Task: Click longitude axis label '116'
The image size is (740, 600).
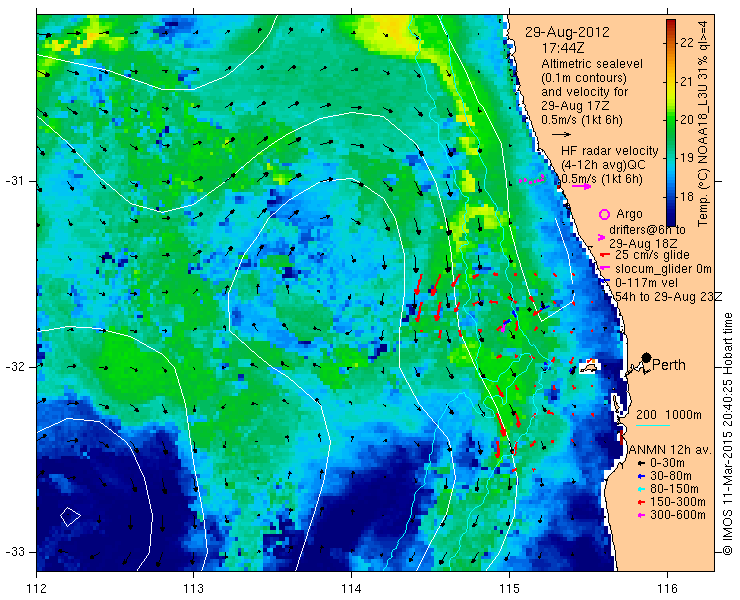Action: (667, 589)
